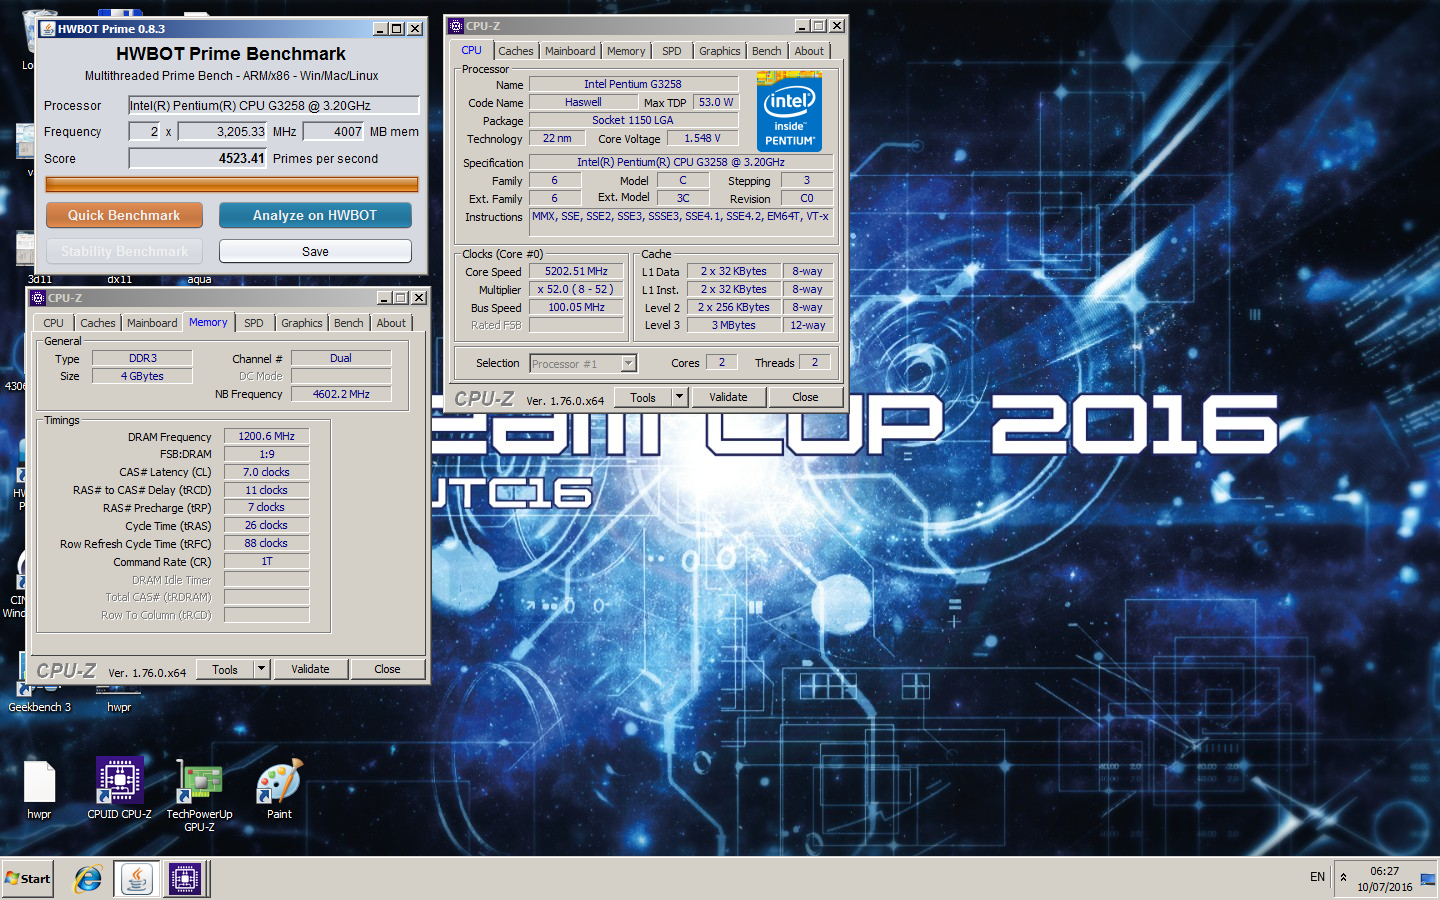
Task: Open SPD tab in CPU-Z CPU window
Action: [672, 51]
